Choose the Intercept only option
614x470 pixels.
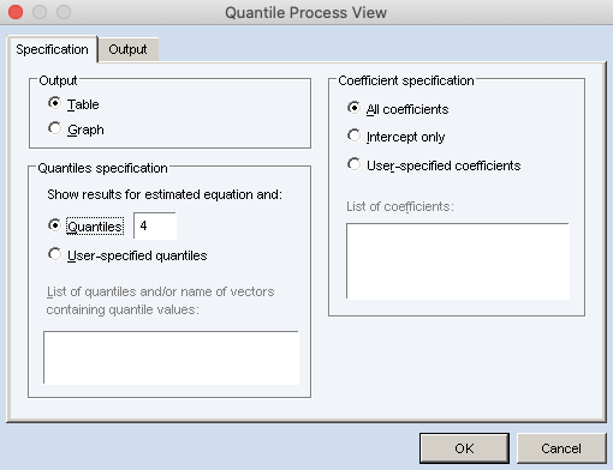(x=353, y=137)
